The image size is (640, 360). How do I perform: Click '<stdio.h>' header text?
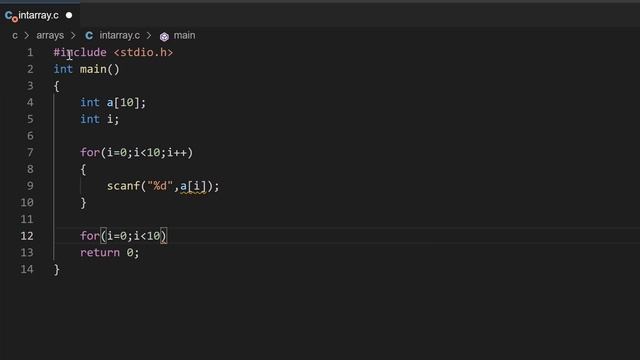[143, 53]
